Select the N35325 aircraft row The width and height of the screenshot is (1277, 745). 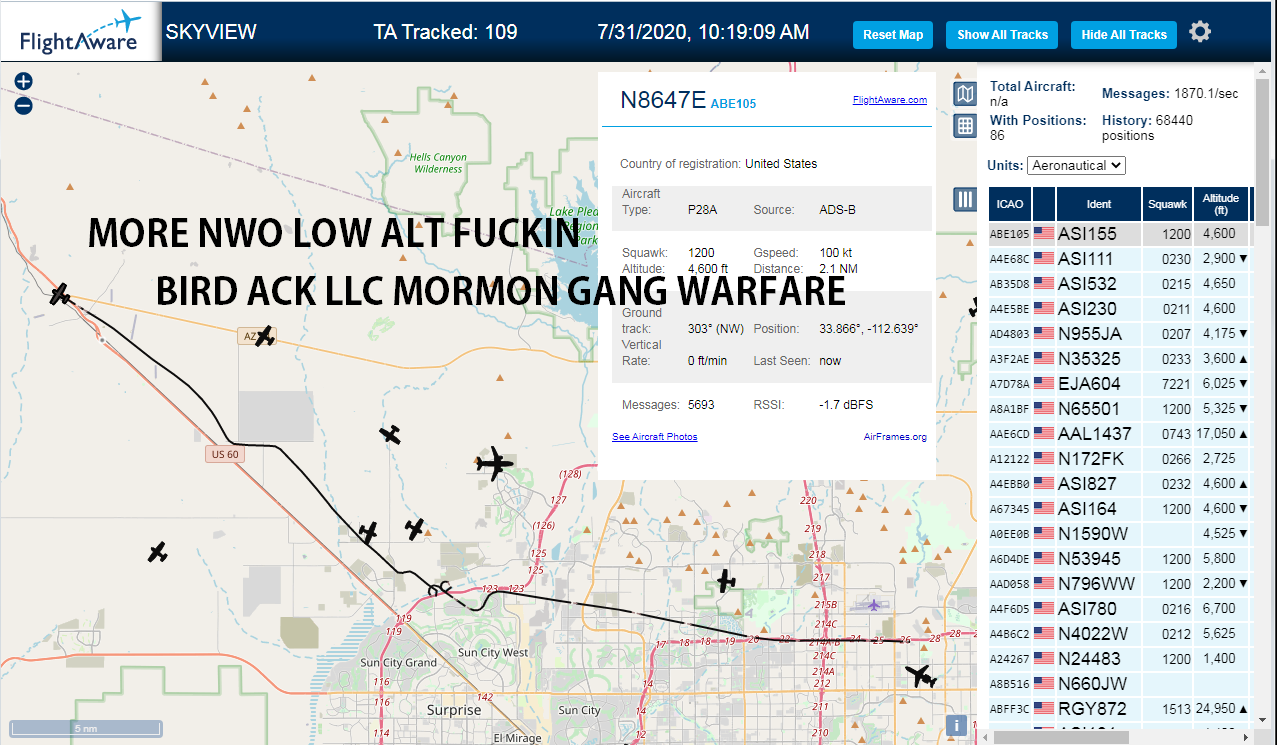(1119, 359)
